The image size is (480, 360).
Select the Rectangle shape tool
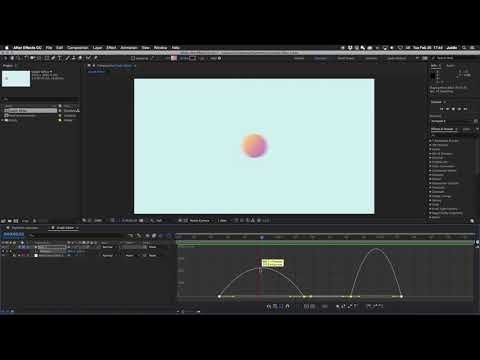[x=47, y=58]
